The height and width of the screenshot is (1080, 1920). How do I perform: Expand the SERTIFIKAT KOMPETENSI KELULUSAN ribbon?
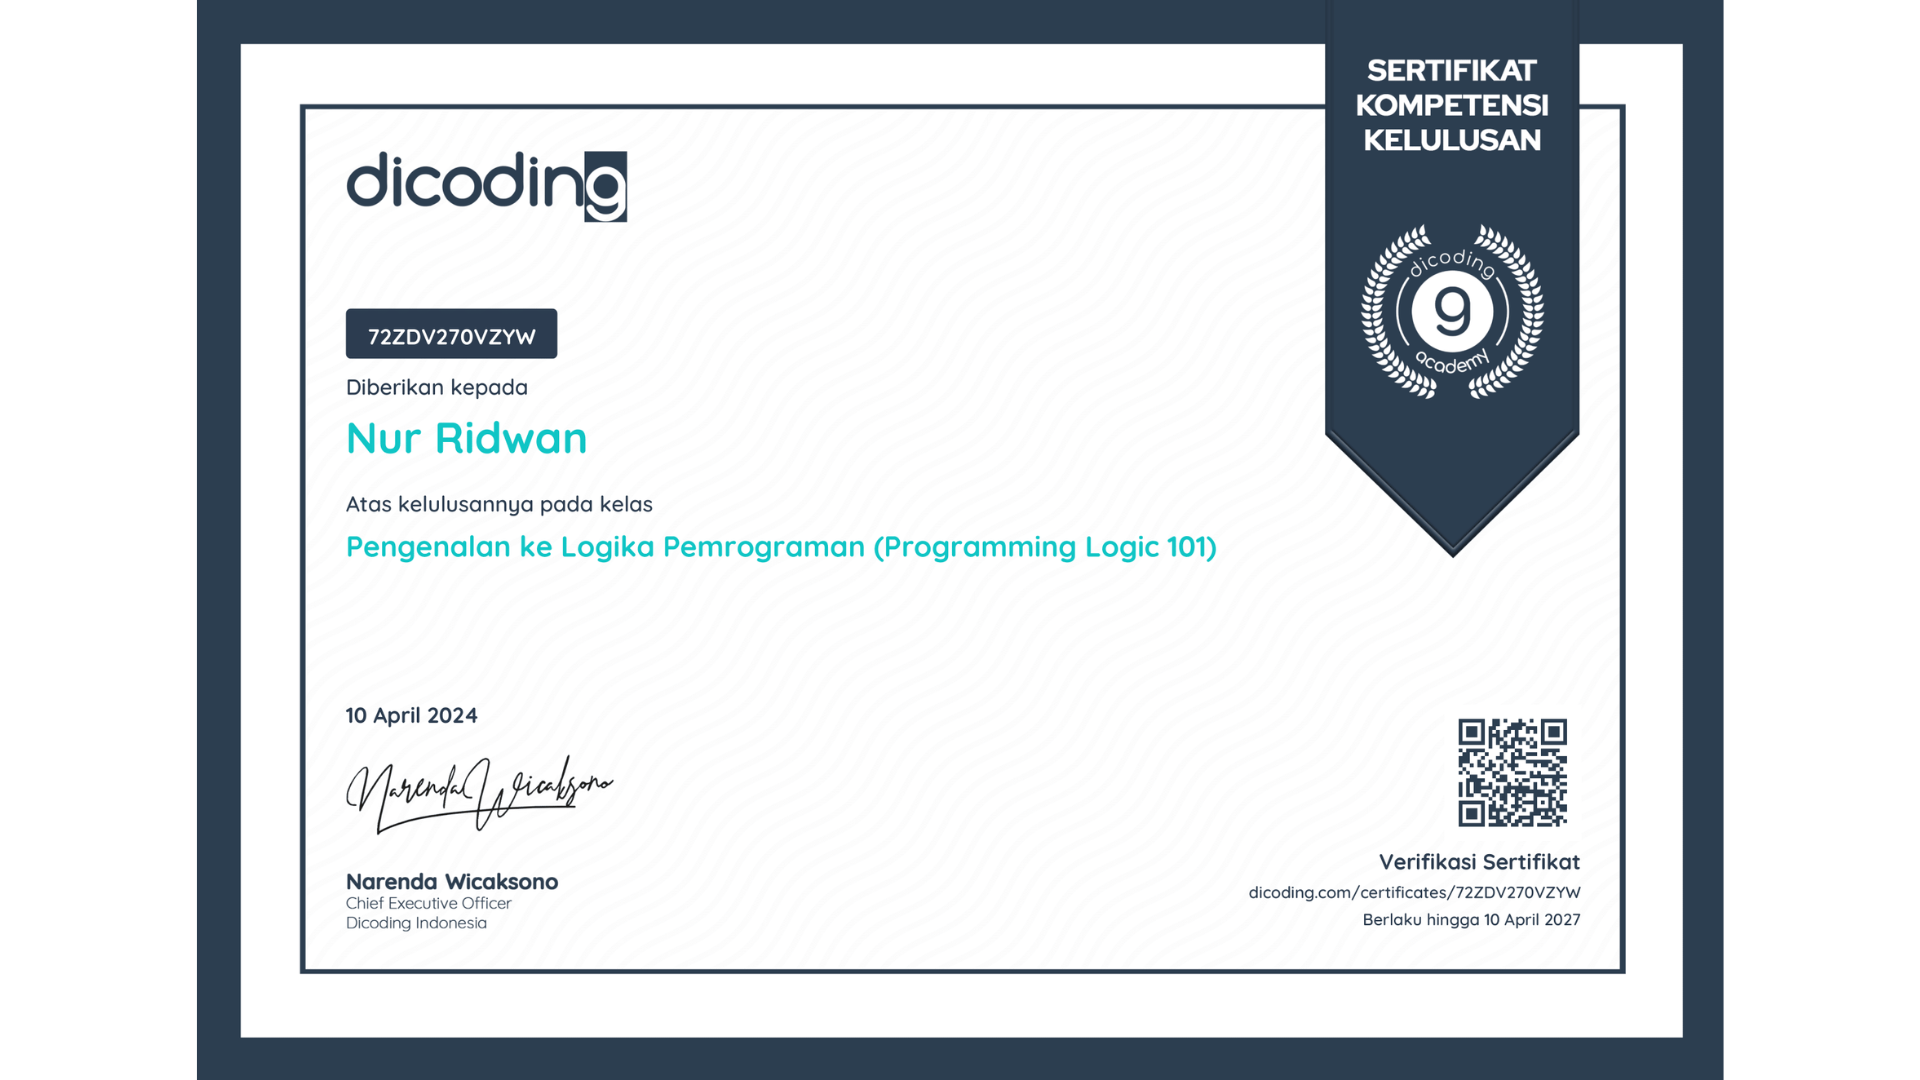[1450, 105]
